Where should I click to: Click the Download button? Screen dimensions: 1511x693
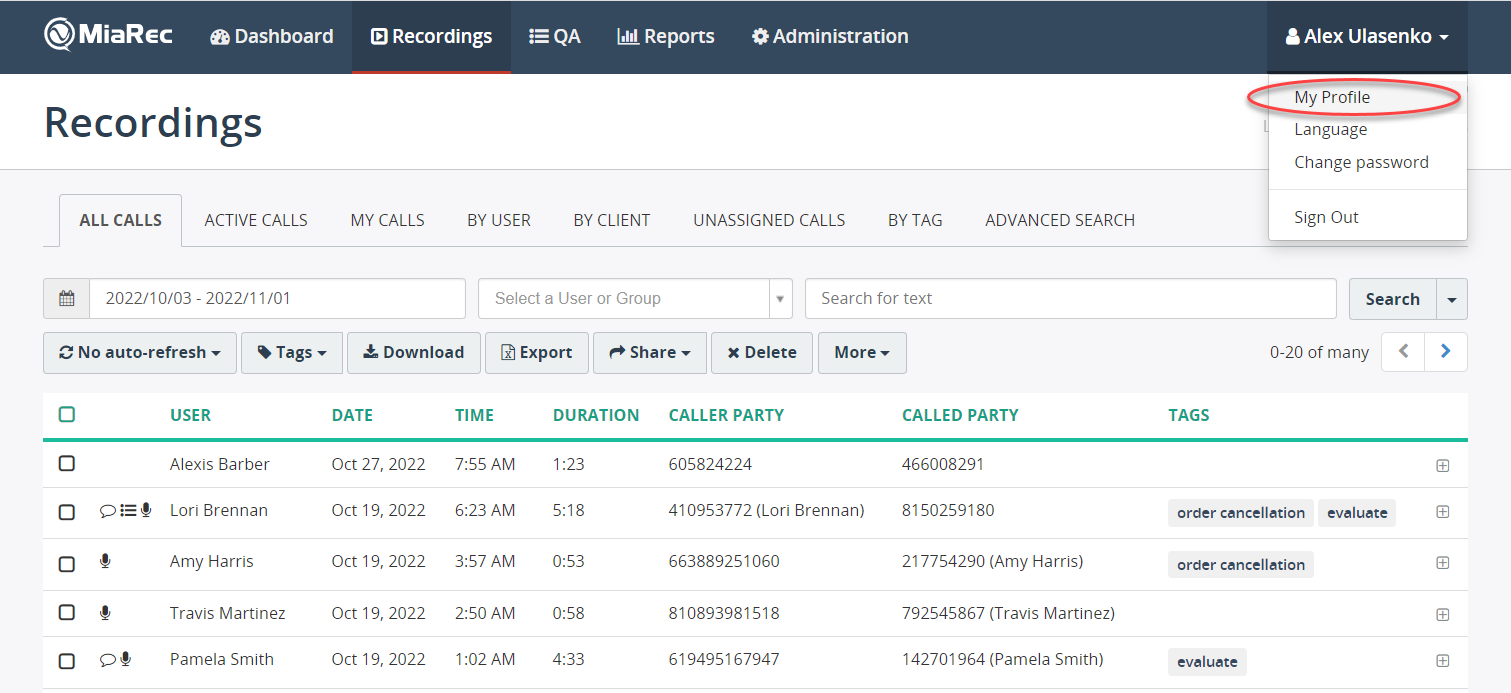pyautogui.click(x=414, y=353)
